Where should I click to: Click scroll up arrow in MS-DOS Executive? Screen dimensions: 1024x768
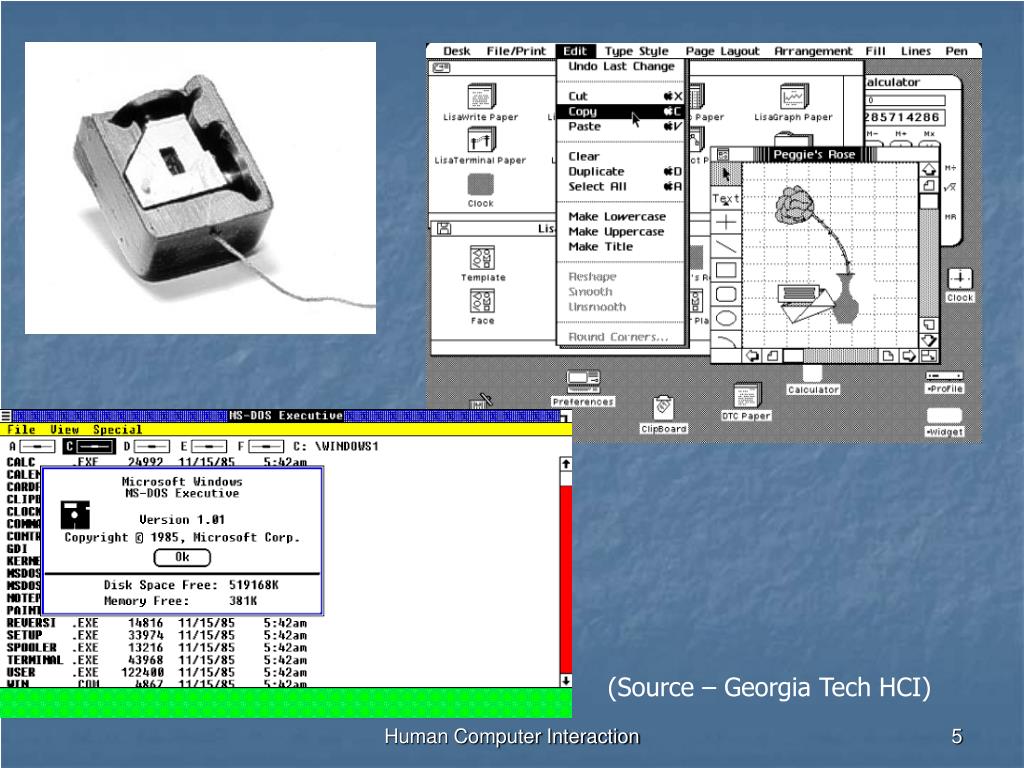click(x=566, y=464)
